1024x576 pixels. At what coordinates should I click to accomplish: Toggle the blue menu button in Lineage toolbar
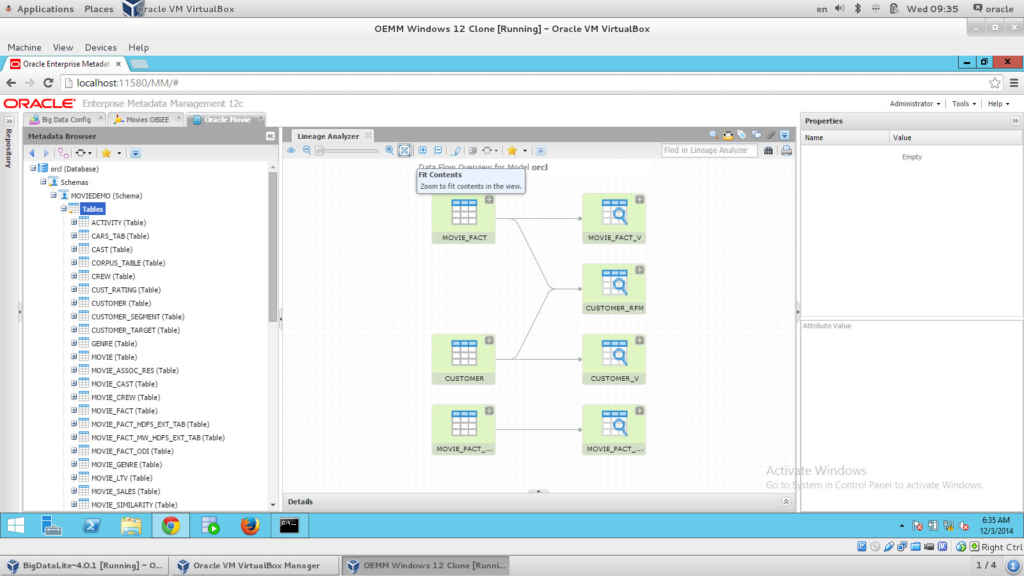pos(541,151)
